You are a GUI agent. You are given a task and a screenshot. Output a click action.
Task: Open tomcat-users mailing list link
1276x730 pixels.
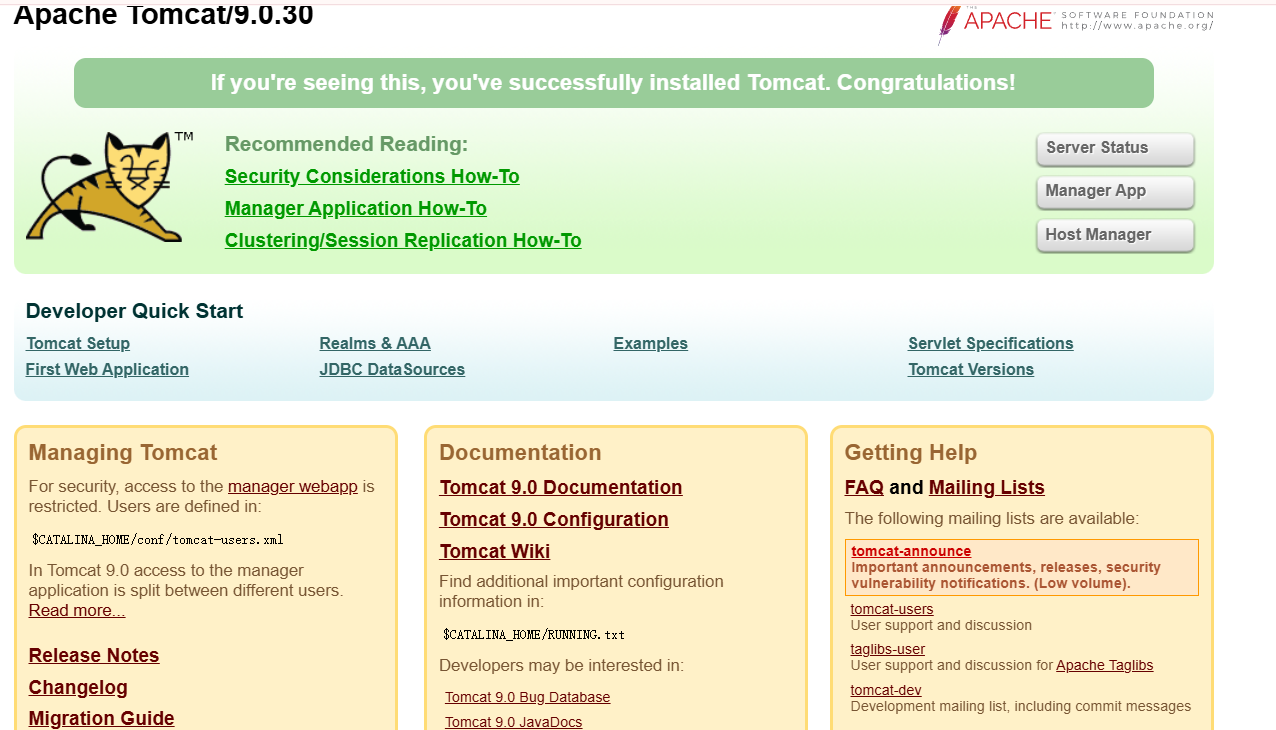tap(892, 609)
